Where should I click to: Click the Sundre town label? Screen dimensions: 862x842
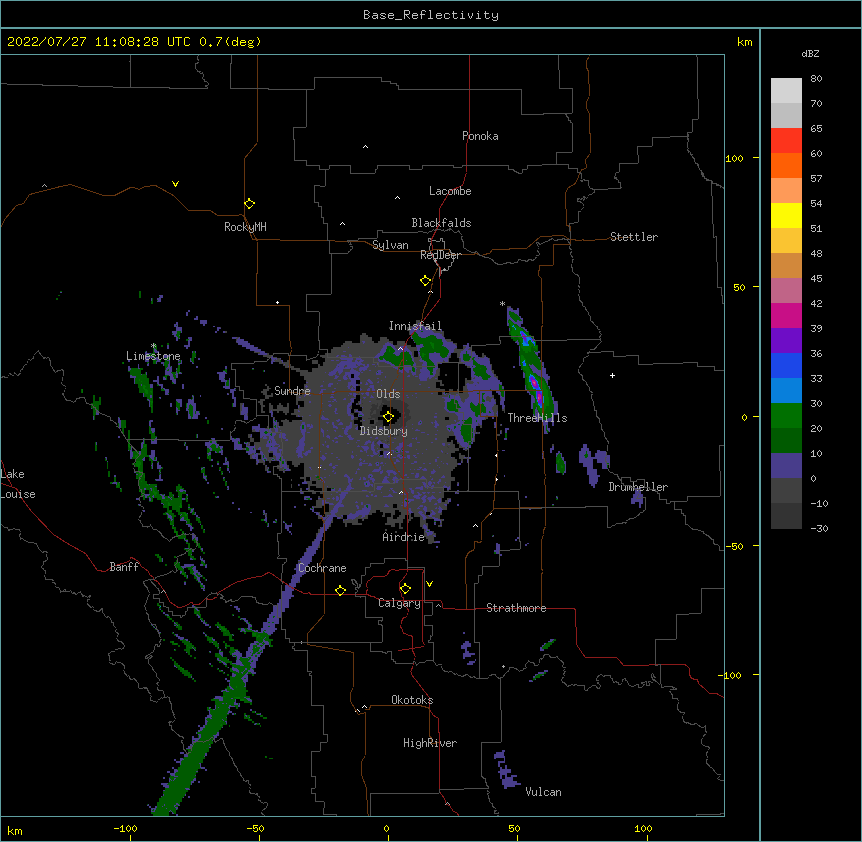pos(292,391)
